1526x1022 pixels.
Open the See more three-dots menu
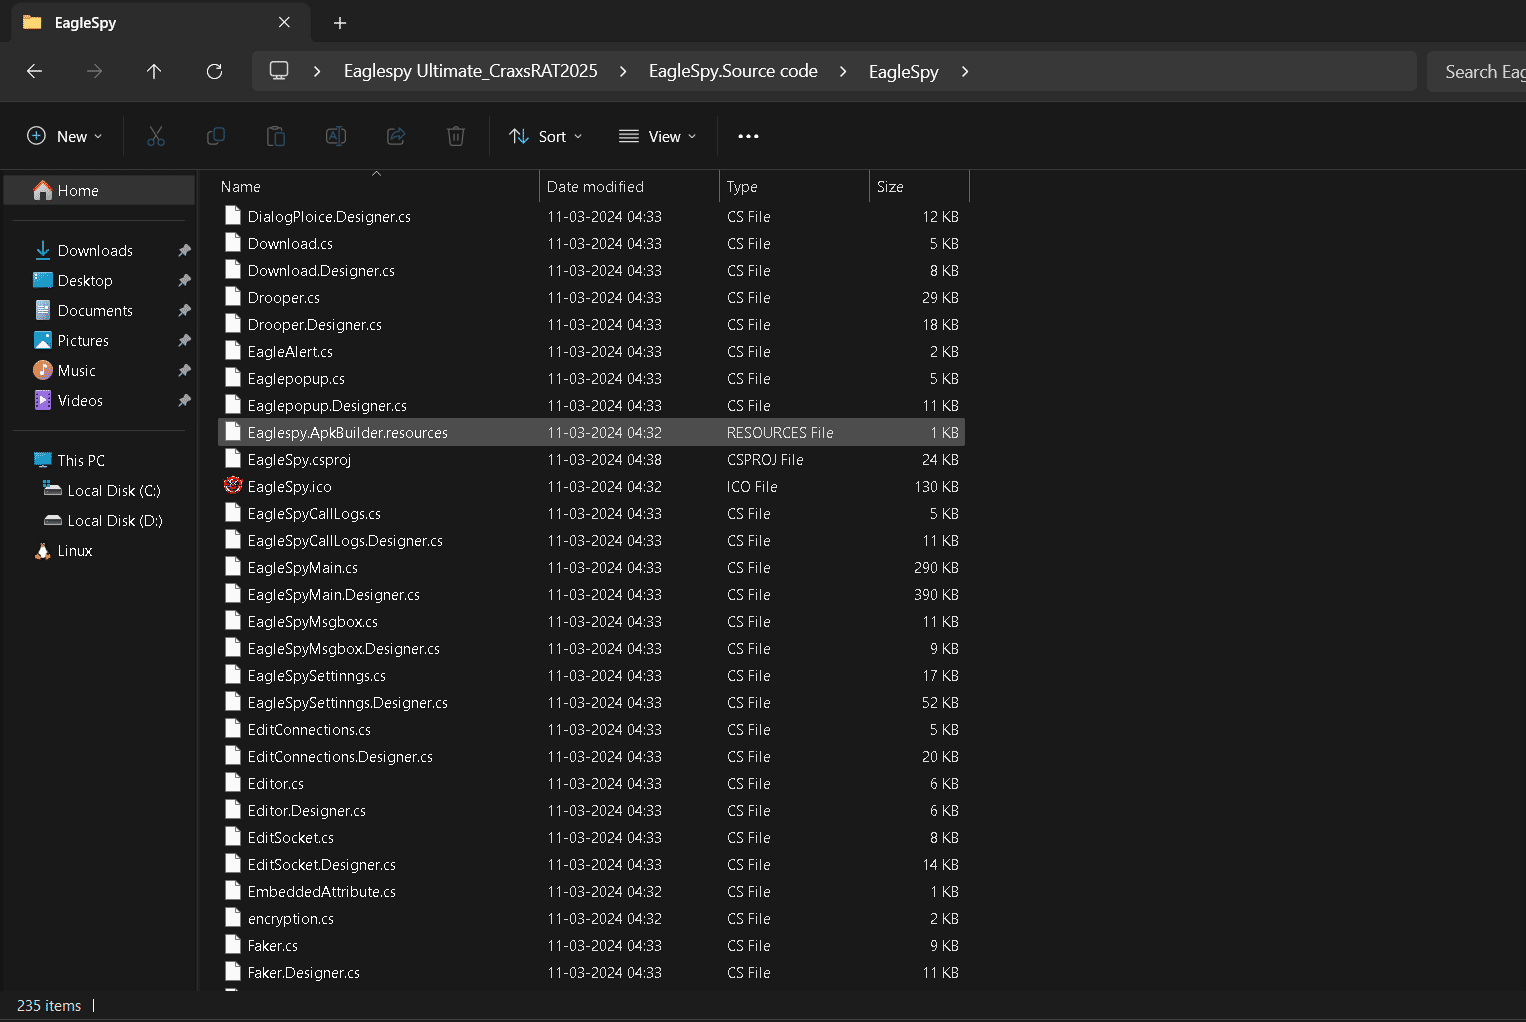pyautogui.click(x=748, y=136)
